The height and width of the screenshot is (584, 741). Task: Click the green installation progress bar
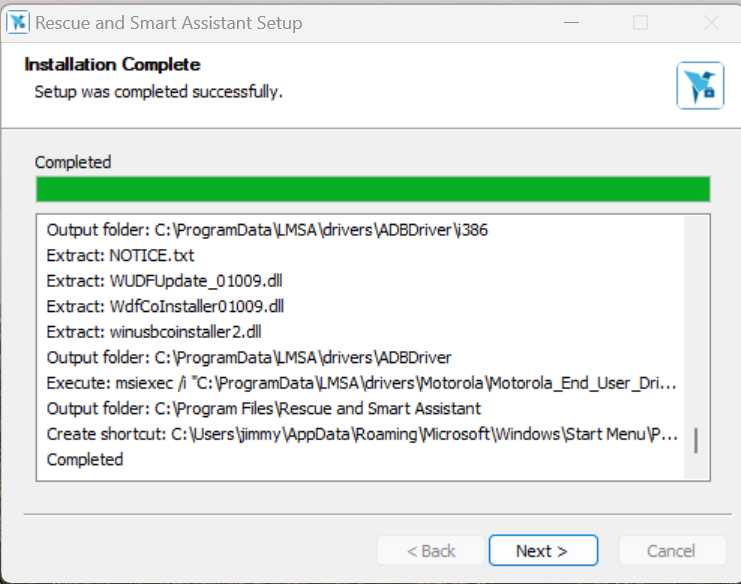coord(372,189)
